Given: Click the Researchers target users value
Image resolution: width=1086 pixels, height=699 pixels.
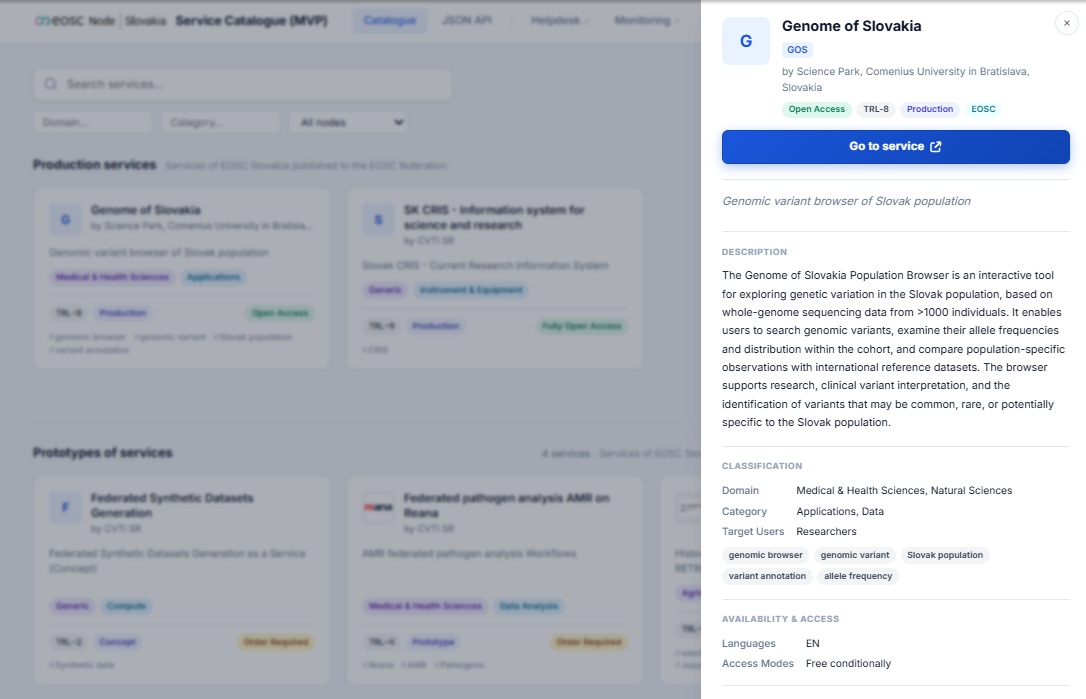Looking at the screenshot, I should coord(826,531).
